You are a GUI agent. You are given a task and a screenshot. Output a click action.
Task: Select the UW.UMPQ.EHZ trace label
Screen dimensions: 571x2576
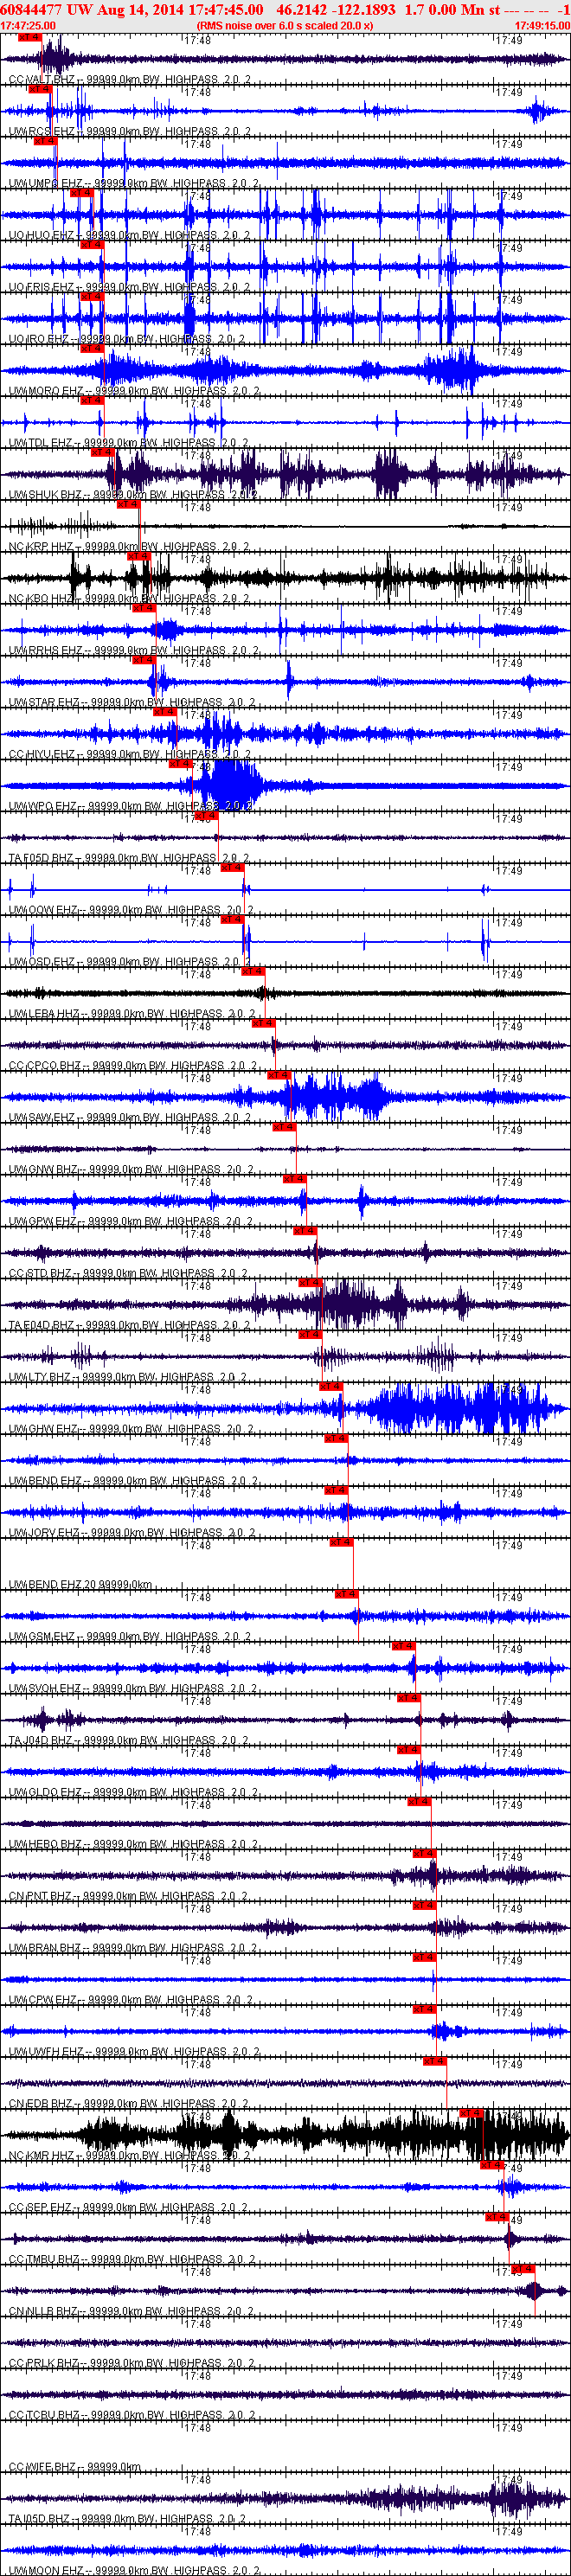pyautogui.click(x=134, y=183)
